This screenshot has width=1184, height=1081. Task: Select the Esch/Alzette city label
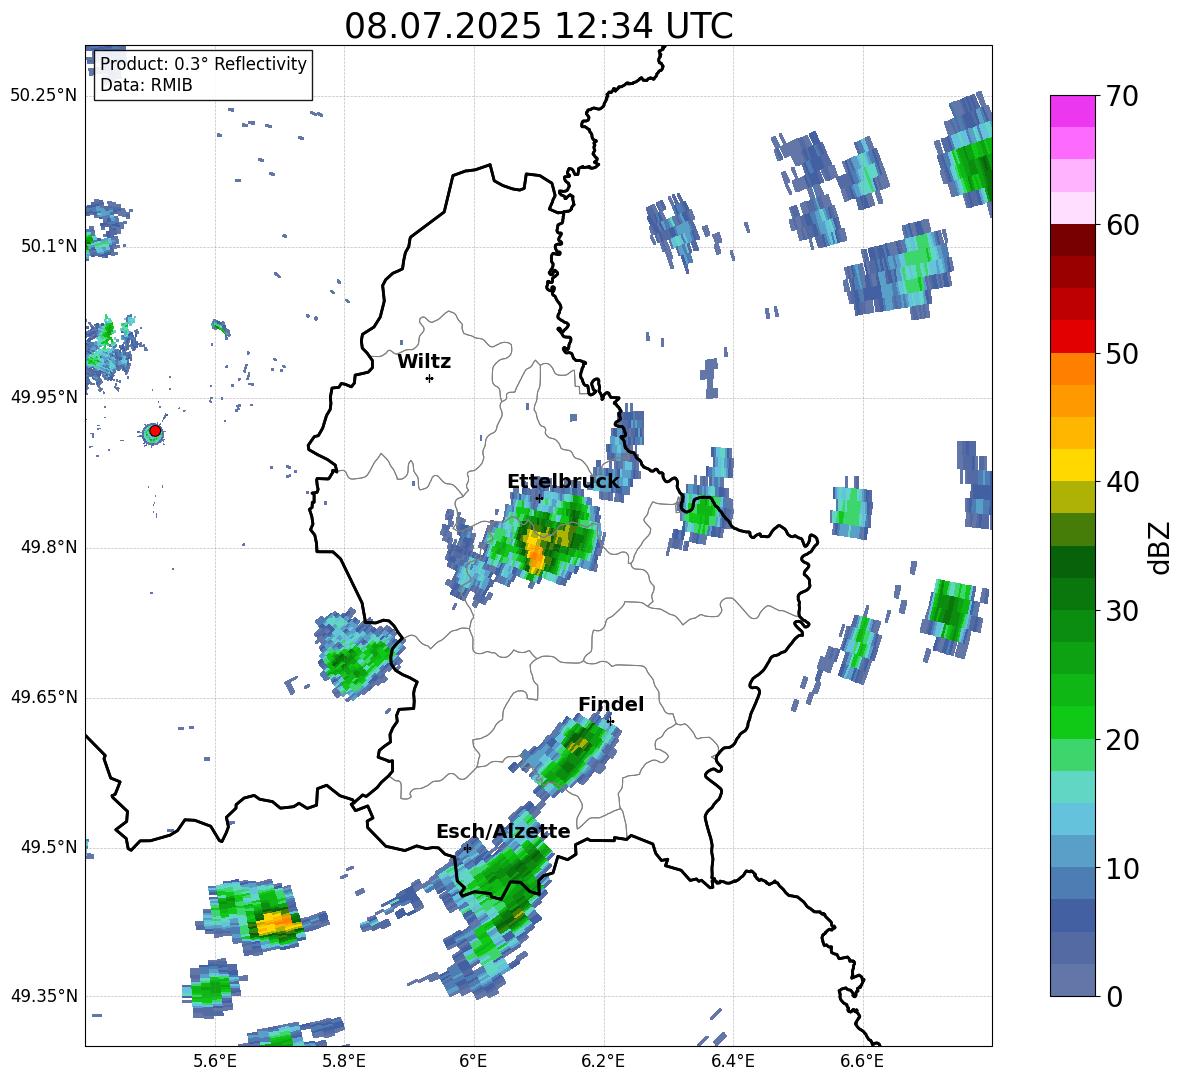pyautogui.click(x=503, y=831)
